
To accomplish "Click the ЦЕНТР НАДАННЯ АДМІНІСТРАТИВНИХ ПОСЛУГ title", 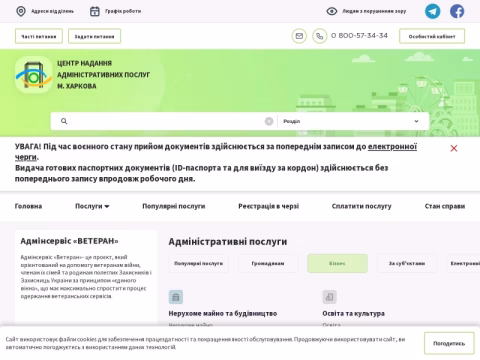I will click(103, 75).
